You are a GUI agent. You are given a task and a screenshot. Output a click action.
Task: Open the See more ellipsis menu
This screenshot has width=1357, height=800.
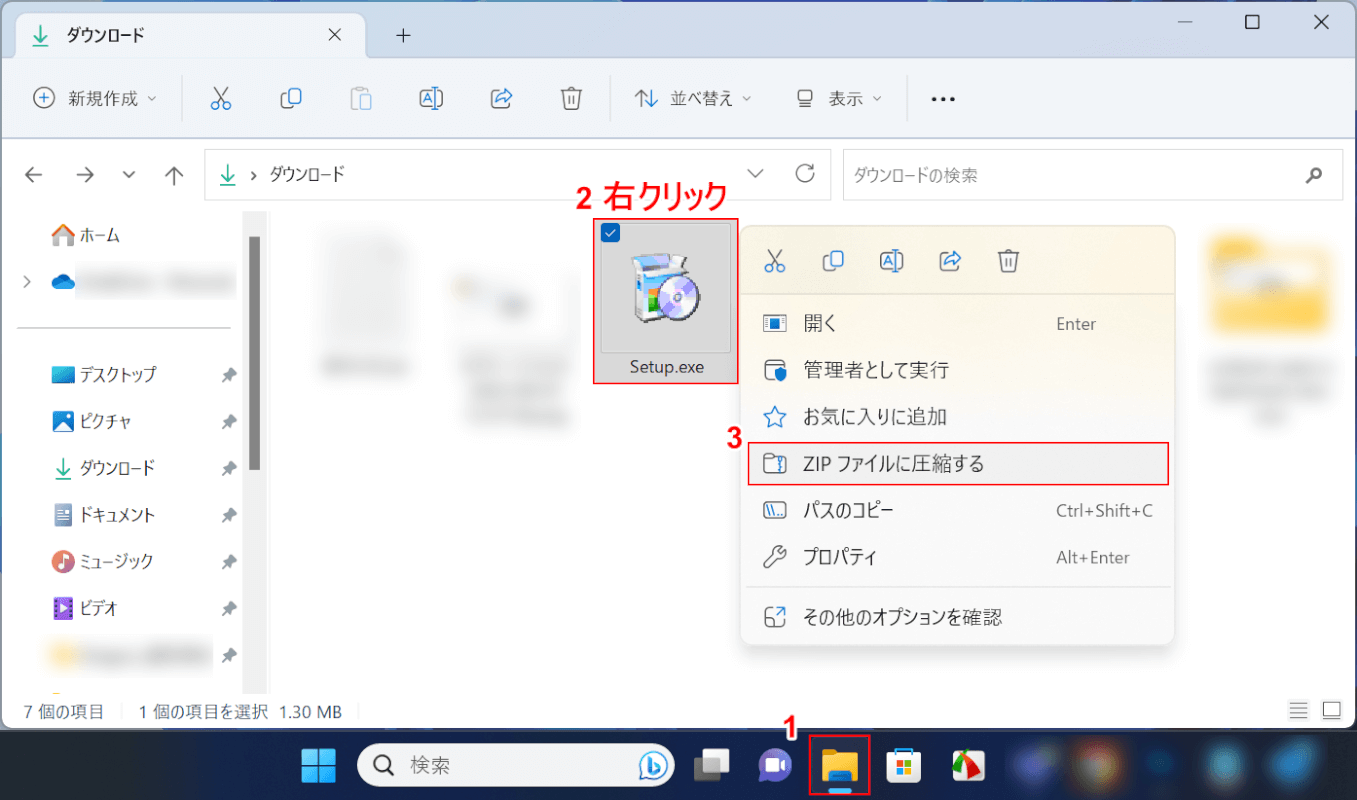[x=941, y=98]
